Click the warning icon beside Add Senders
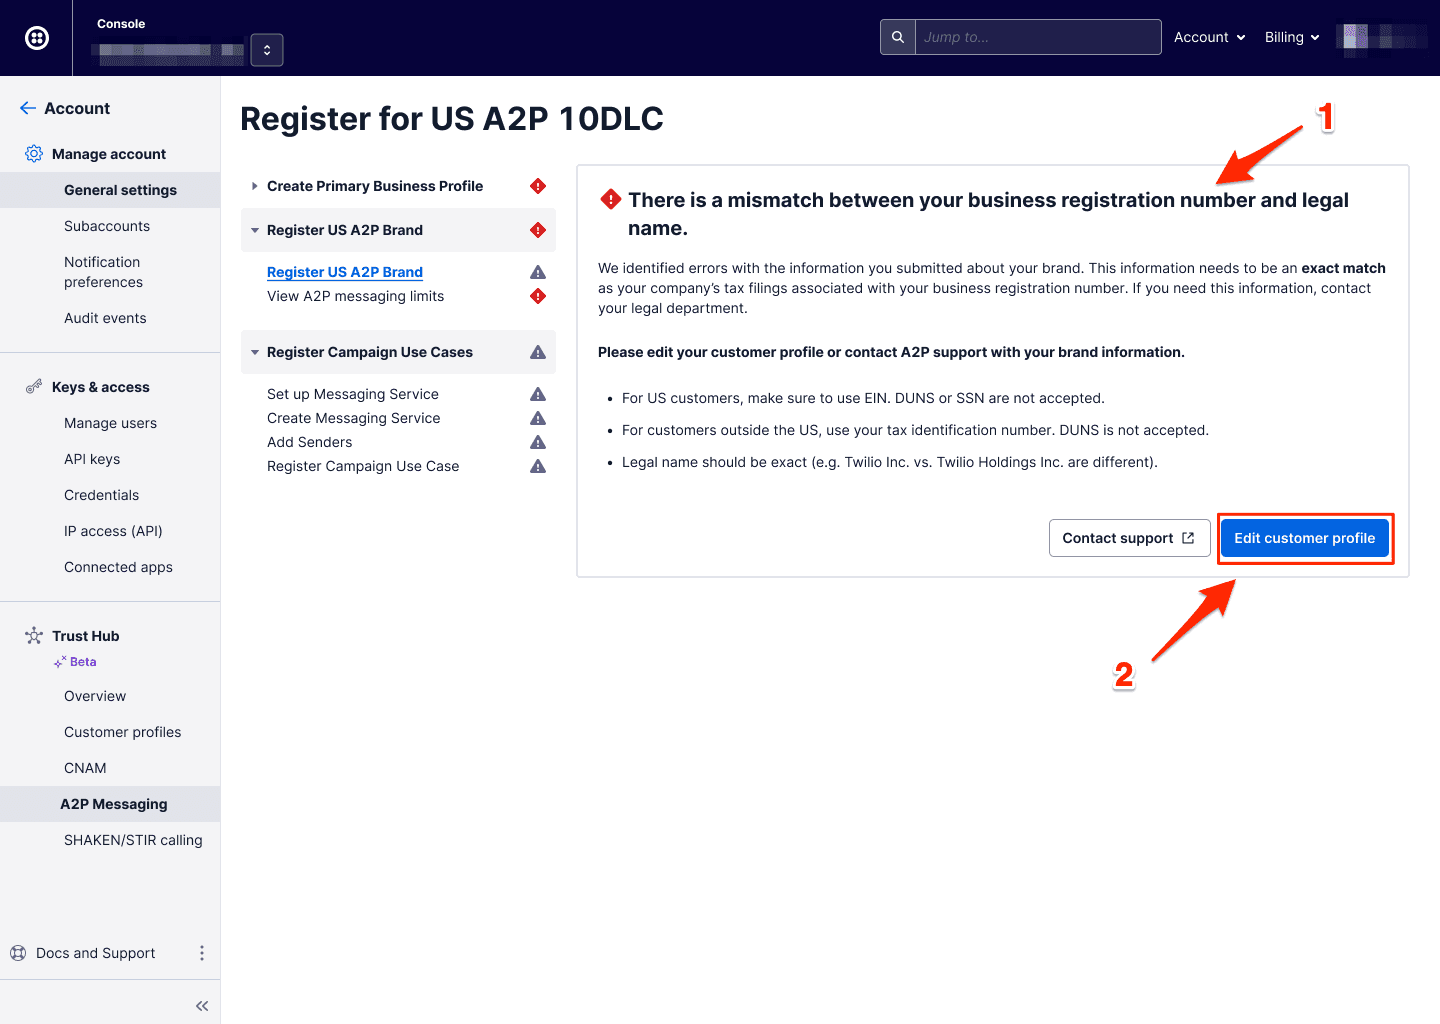This screenshot has height=1024, width=1440. click(537, 441)
